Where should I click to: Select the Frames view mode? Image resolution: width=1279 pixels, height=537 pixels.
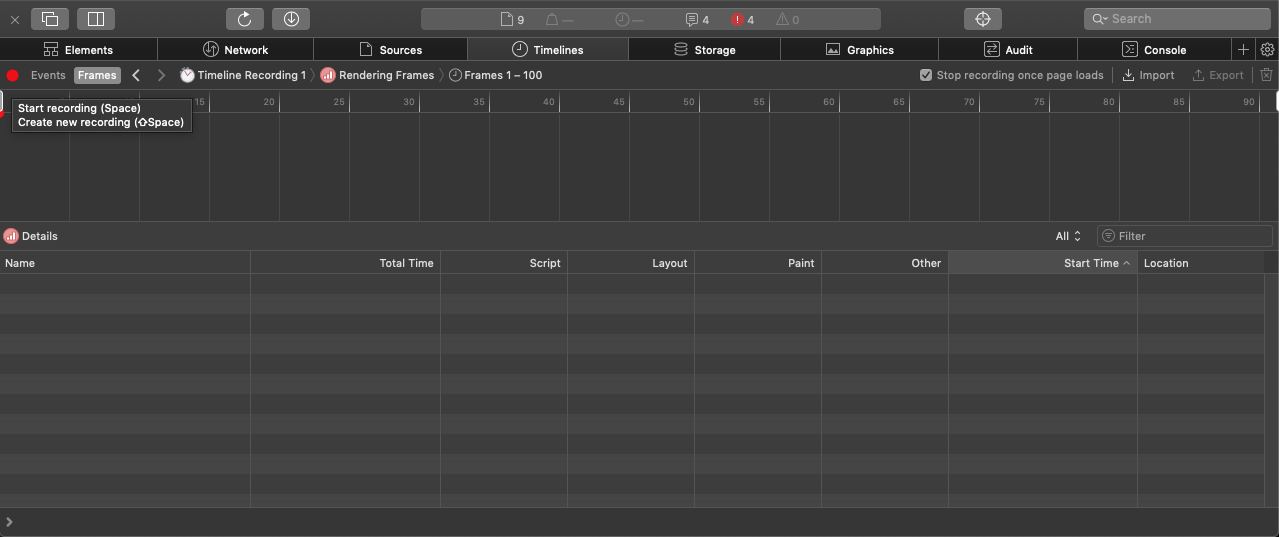point(97,75)
